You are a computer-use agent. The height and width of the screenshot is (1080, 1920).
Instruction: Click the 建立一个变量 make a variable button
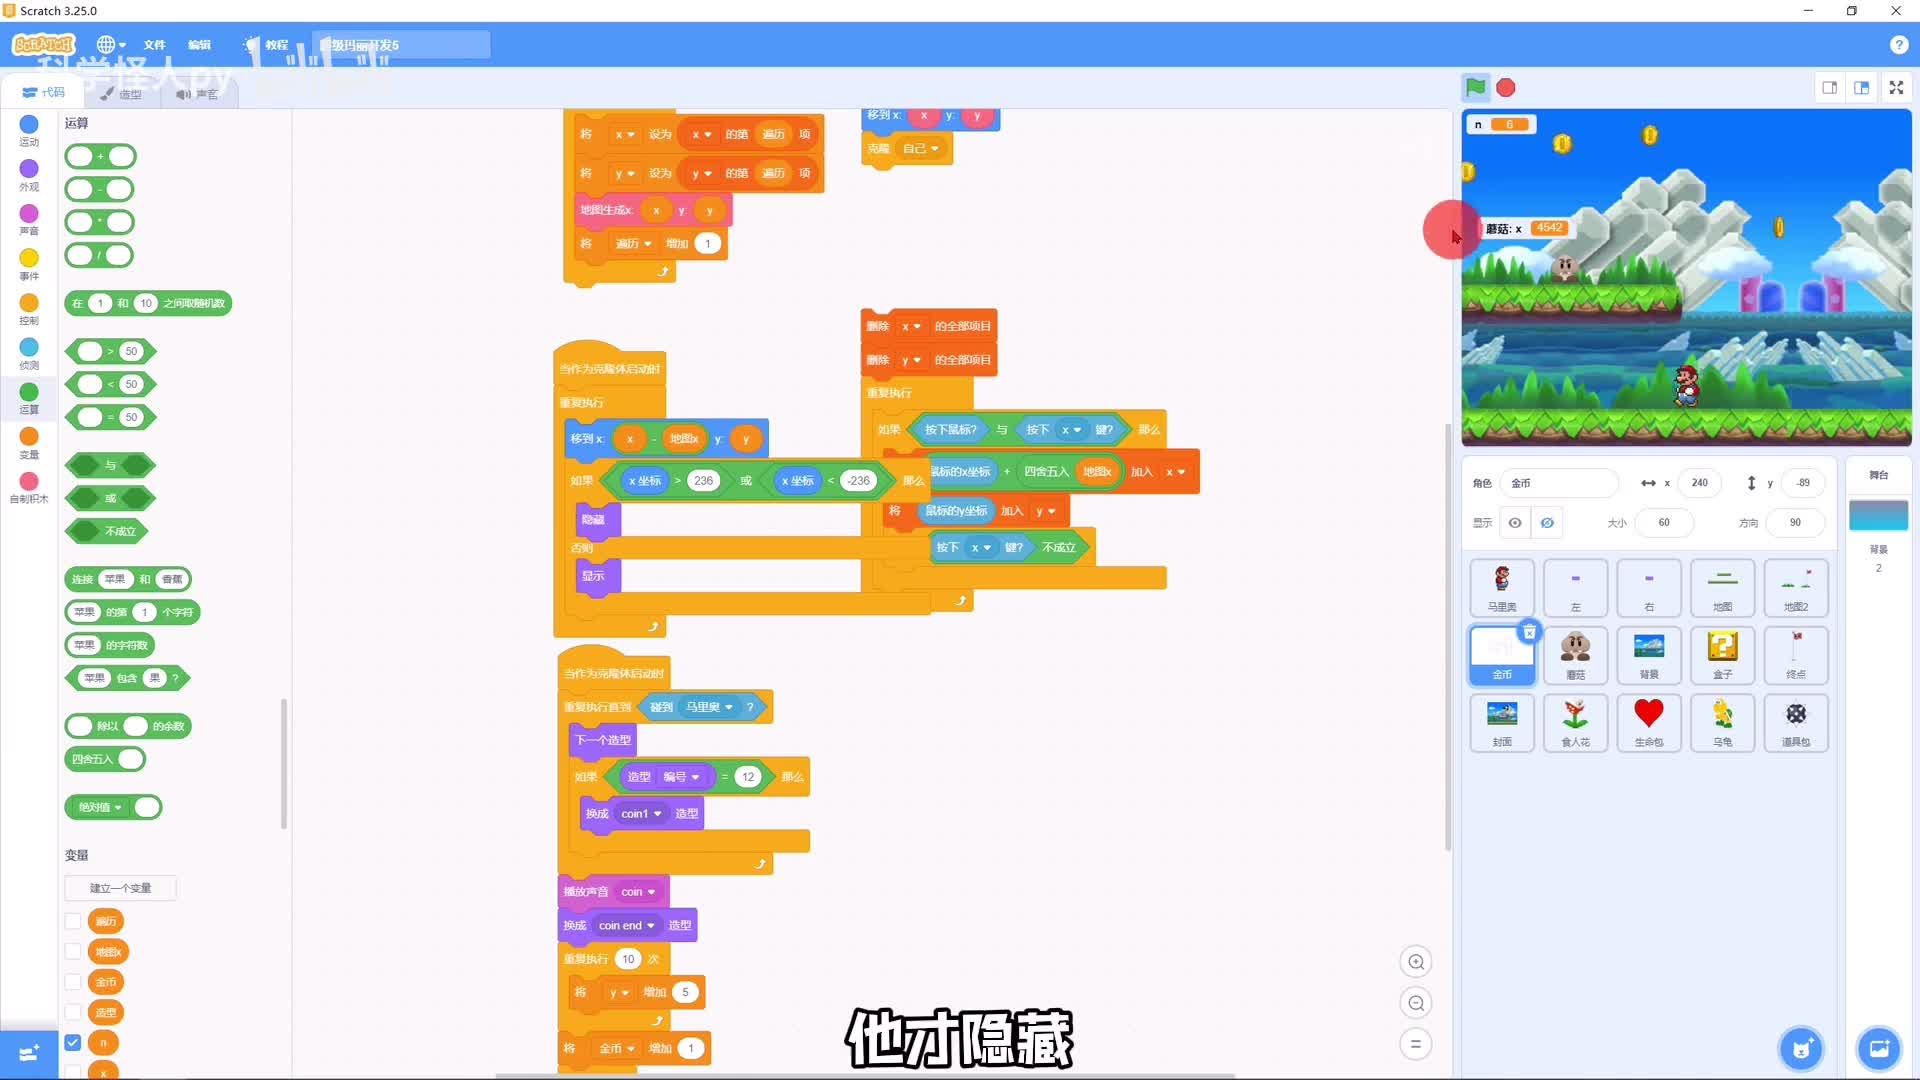tap(120, 888)
